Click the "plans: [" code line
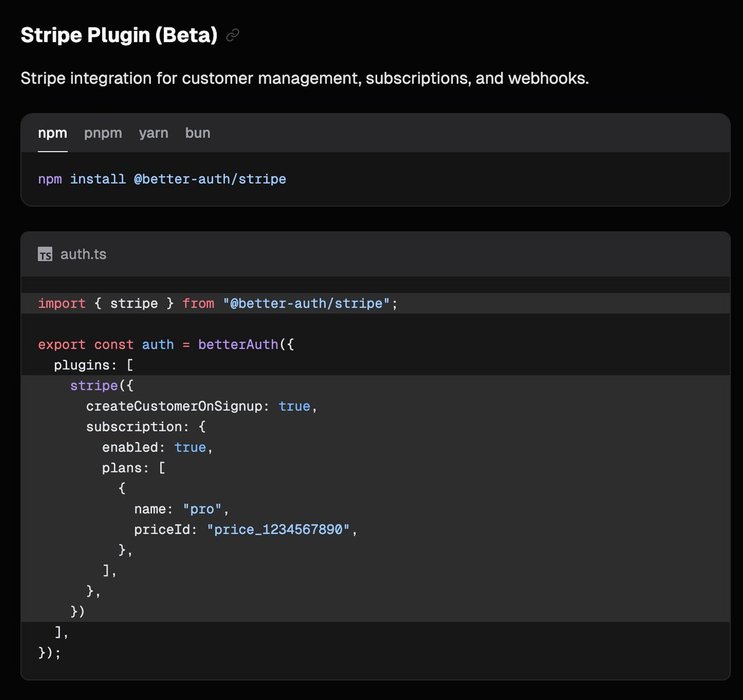Viewport: 743px width, 700px height. click(134, 468)
